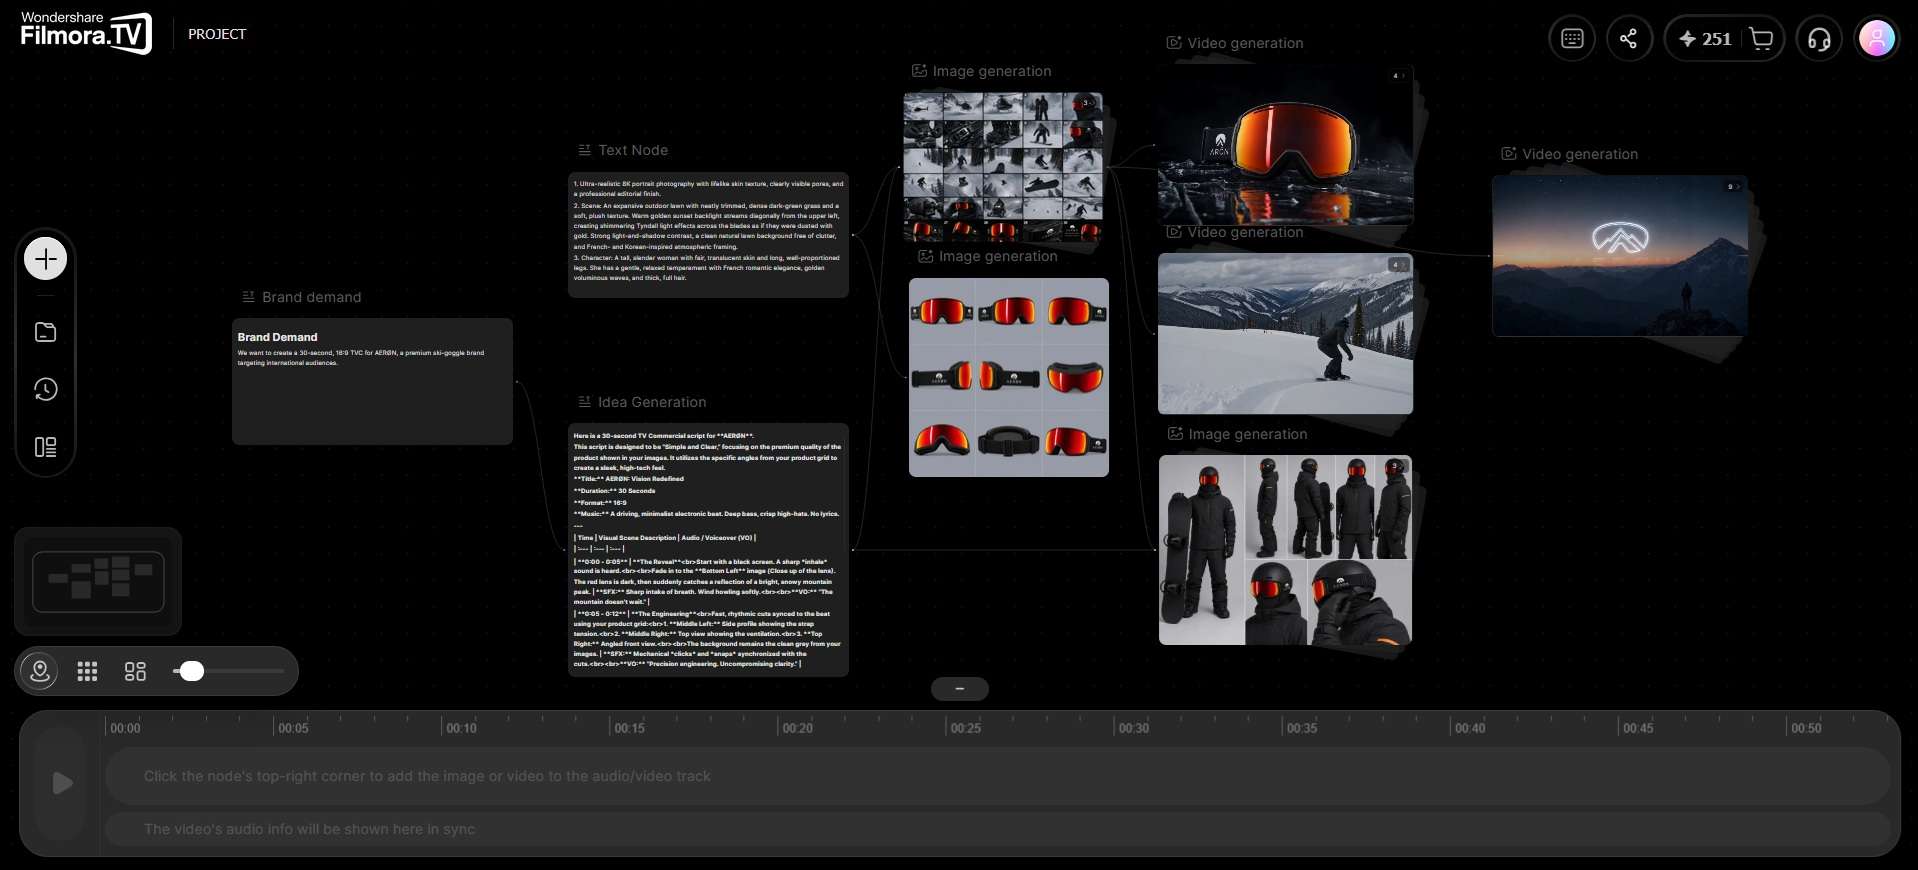This screenshot has width=1918, height=870.
Task: Select the Idea Generation node title
Action: pos(652,402)
